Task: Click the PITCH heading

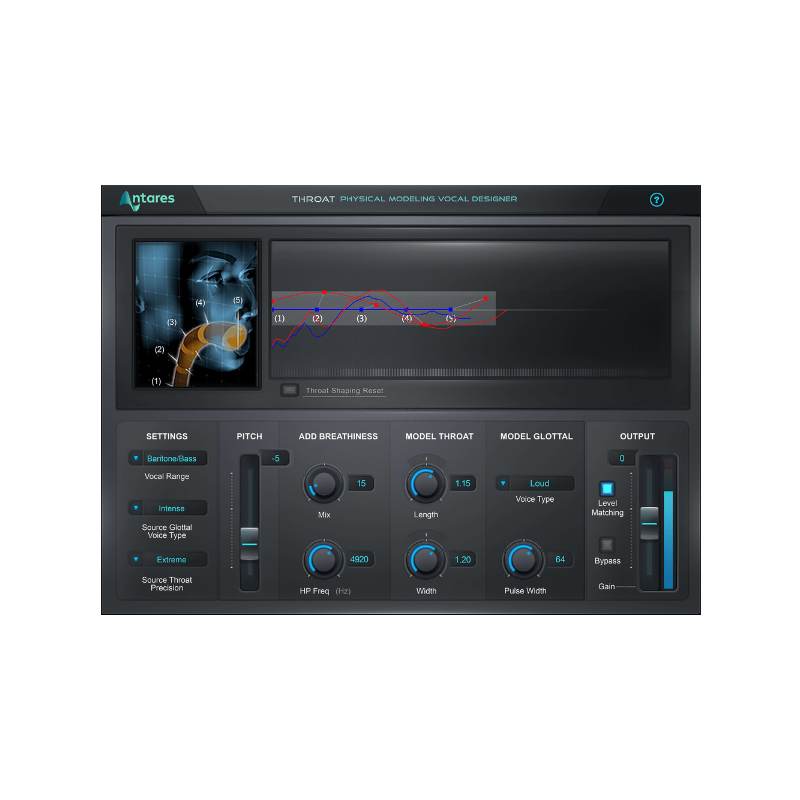Action: (249, 436)
